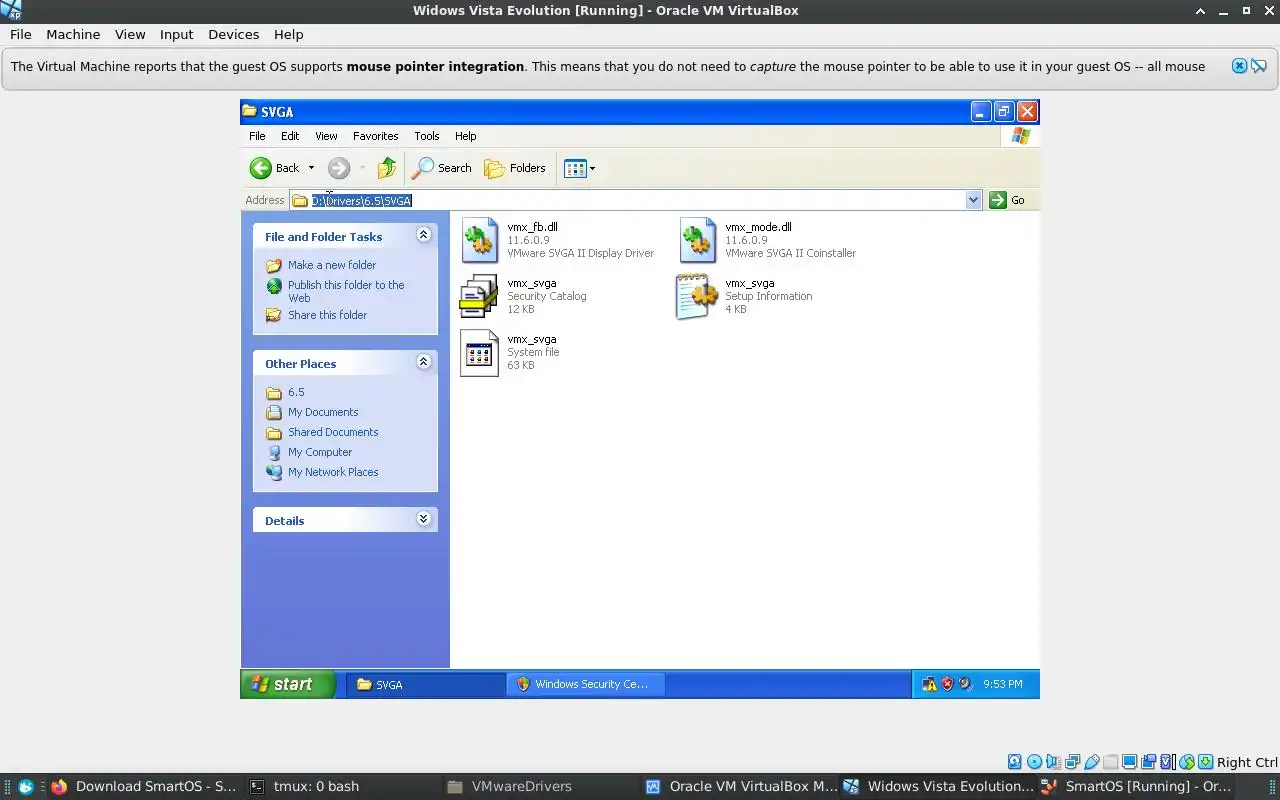The width and height of the screenshot is (1280, 800).
Task: Dismiss the mouse integration notification
Action: tap(1239, 66)
